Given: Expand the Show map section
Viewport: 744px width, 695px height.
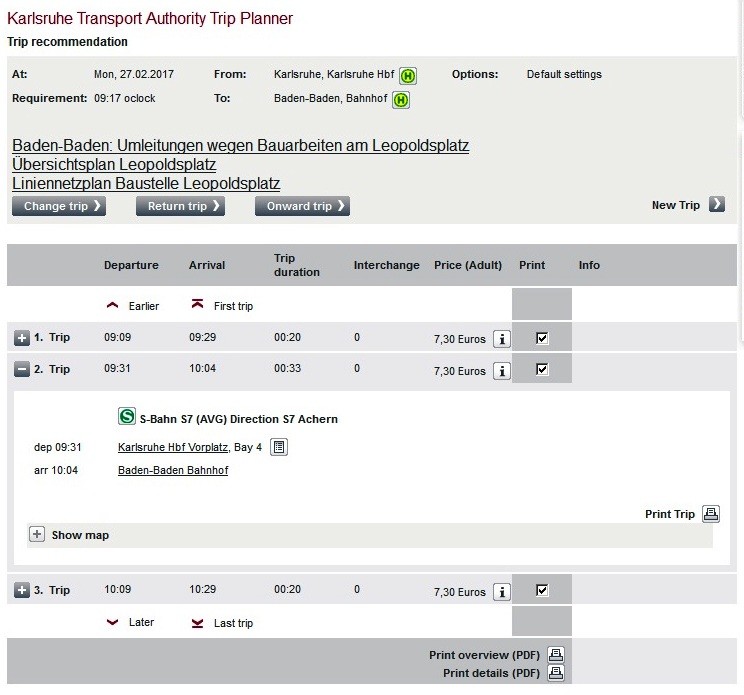Looking at the screenshot, I should point(37,535).
